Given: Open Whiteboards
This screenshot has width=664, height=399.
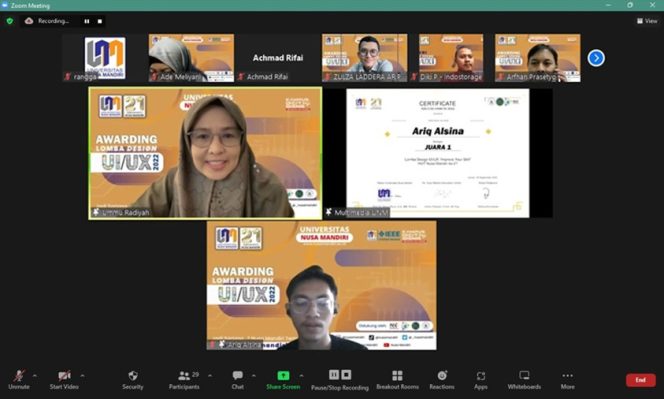Looking at the screenshot, I should coord(524,380).
